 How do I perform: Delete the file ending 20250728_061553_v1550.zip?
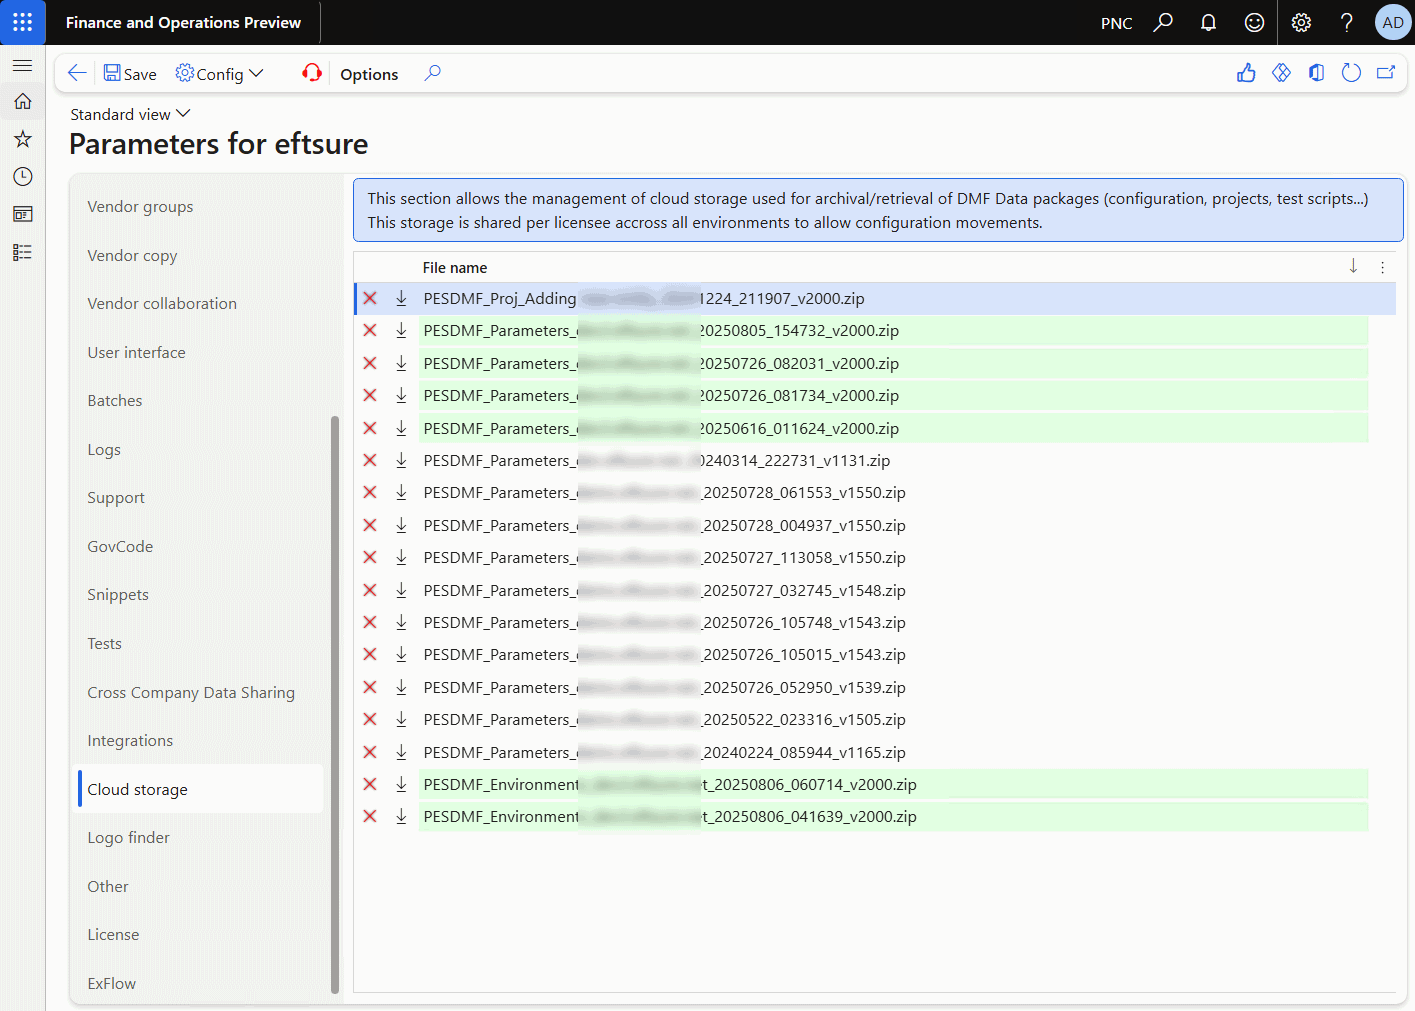click(x=370, y=492)
